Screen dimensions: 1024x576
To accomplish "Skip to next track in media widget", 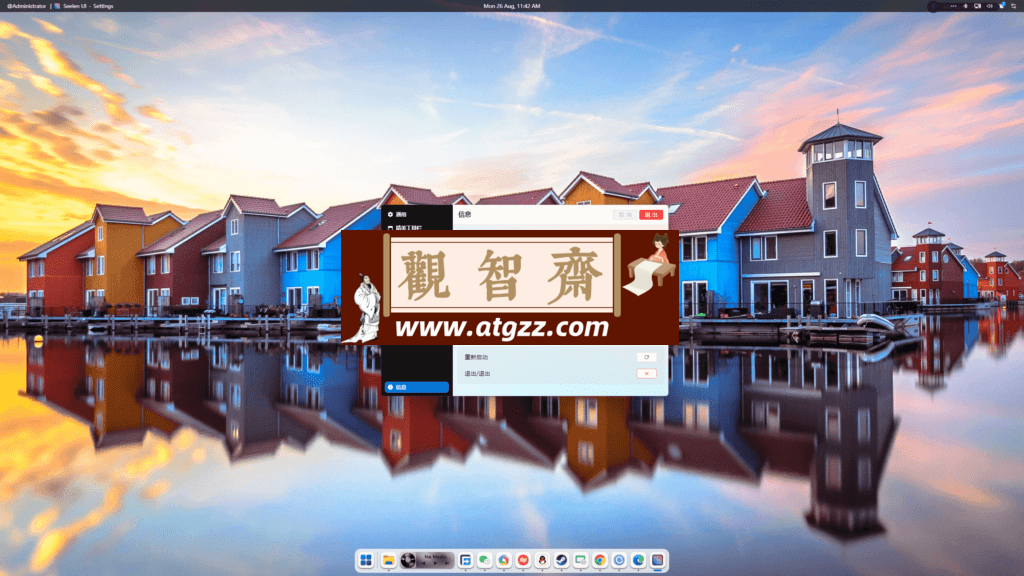I will 447,563.
